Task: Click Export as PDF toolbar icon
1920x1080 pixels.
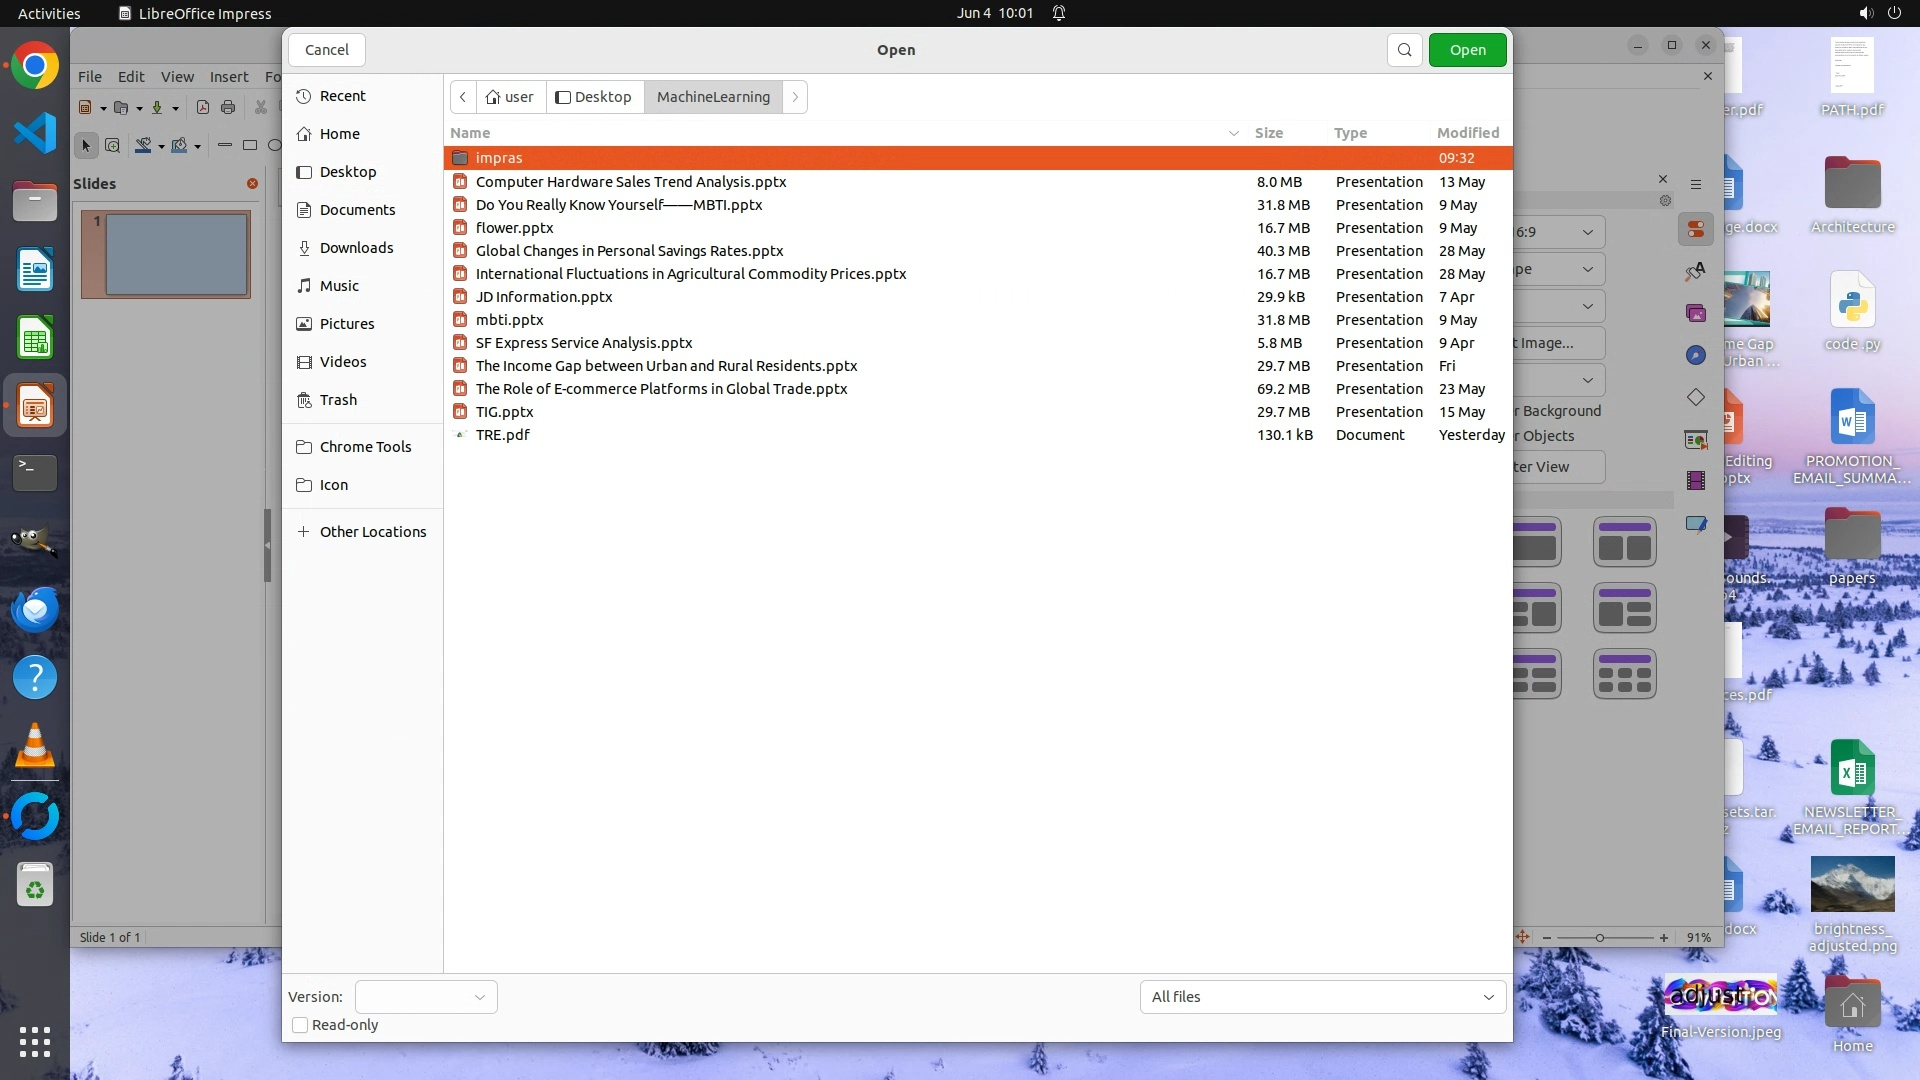Action: (203, 108)
